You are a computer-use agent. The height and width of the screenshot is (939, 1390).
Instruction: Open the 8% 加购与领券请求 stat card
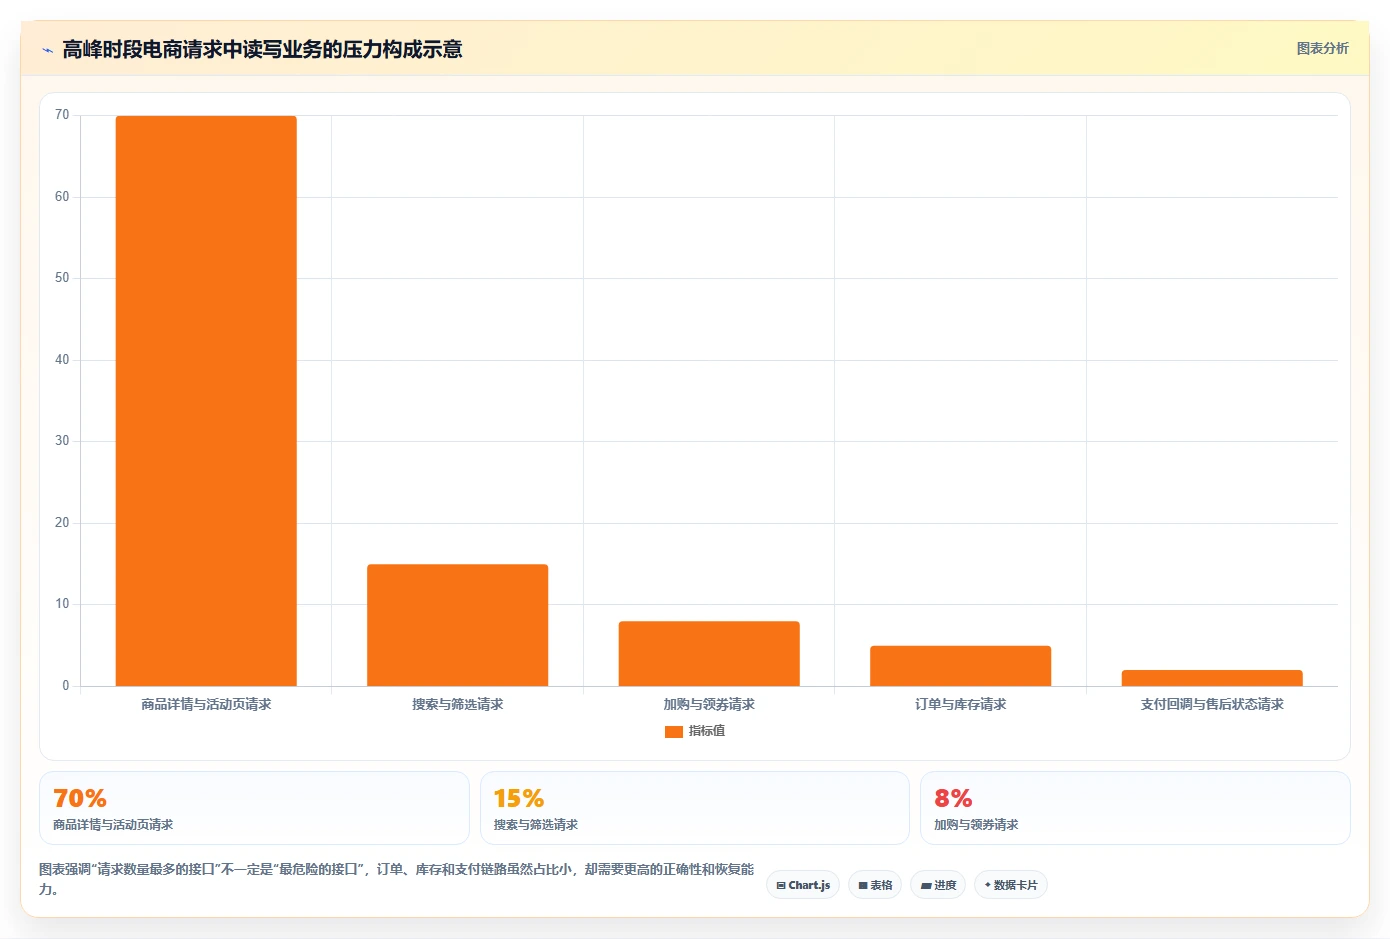click(1135, 808)
